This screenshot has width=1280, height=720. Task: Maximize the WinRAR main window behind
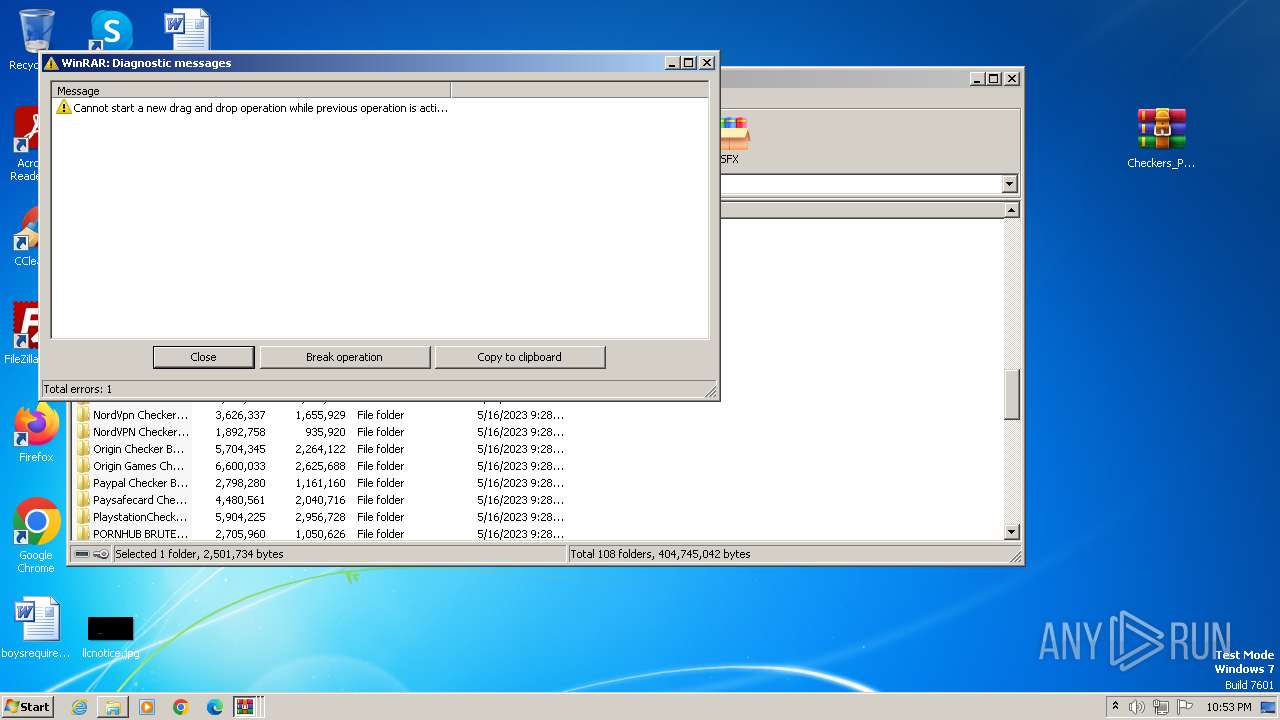[x=994, y=78]
